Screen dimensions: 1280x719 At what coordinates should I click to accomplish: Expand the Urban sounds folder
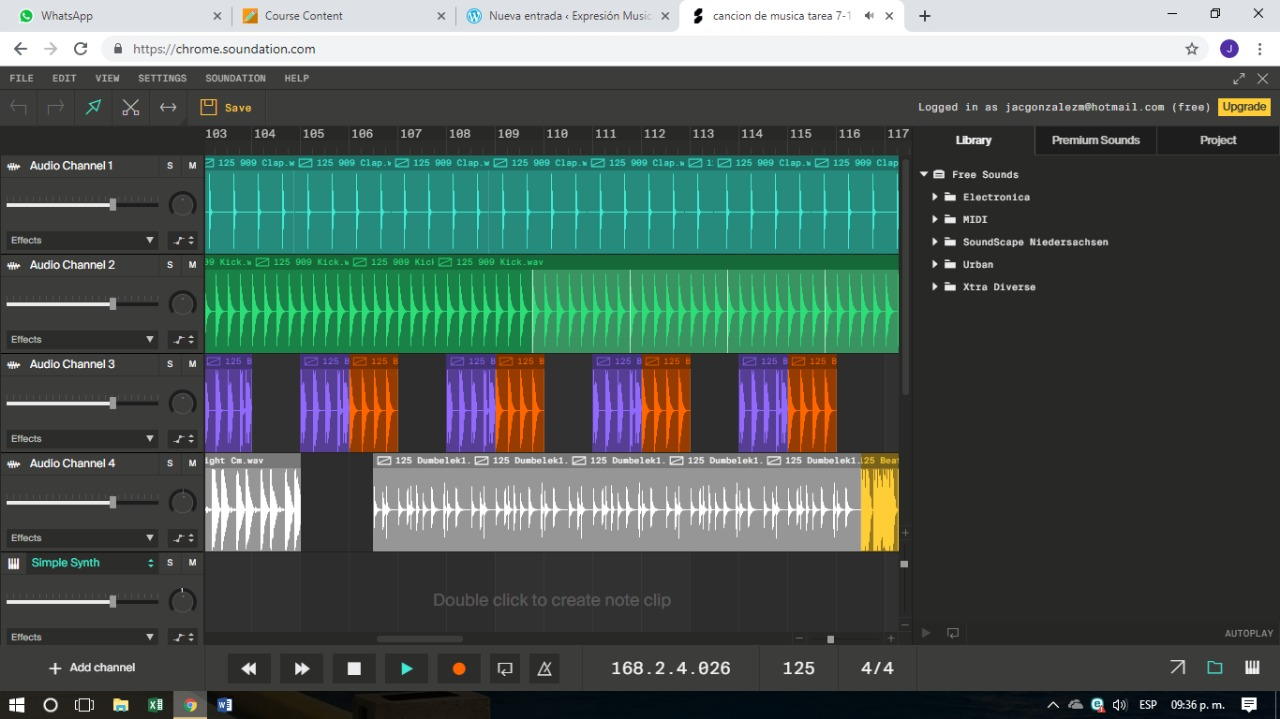pos(935,264)
